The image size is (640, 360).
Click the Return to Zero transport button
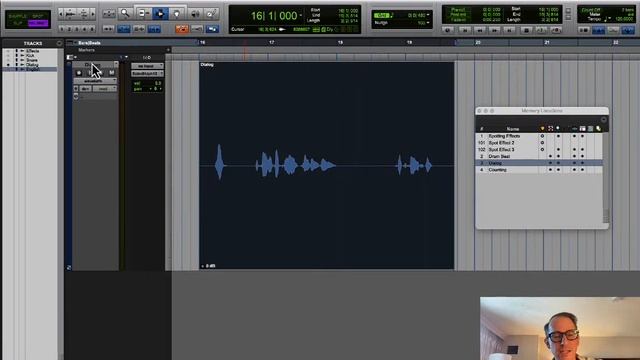(465, 30)
